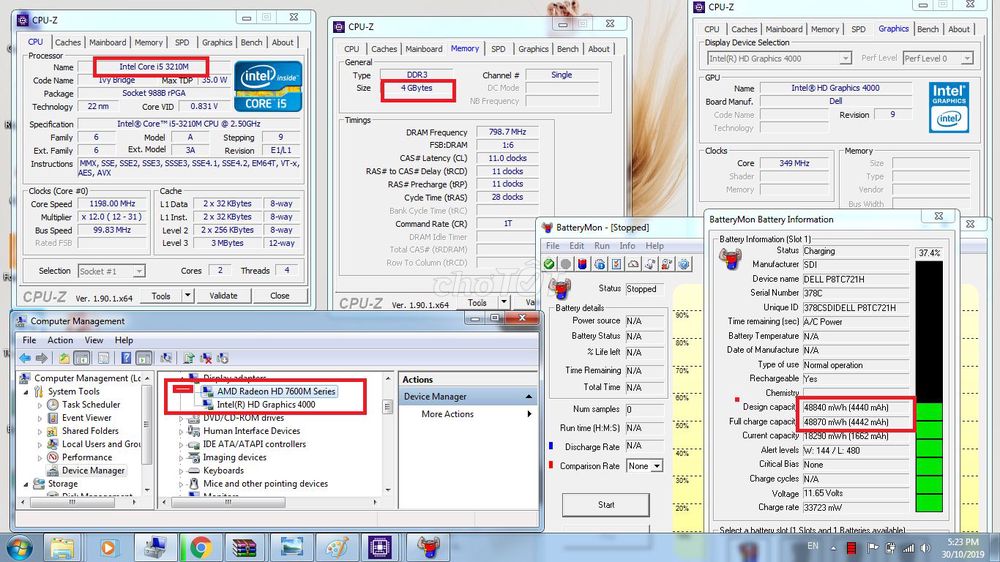Screen dimensions: 1000x562
Task: Switch to the Caches tab in the CPU-Z CPU window
Action: point(68,42)
